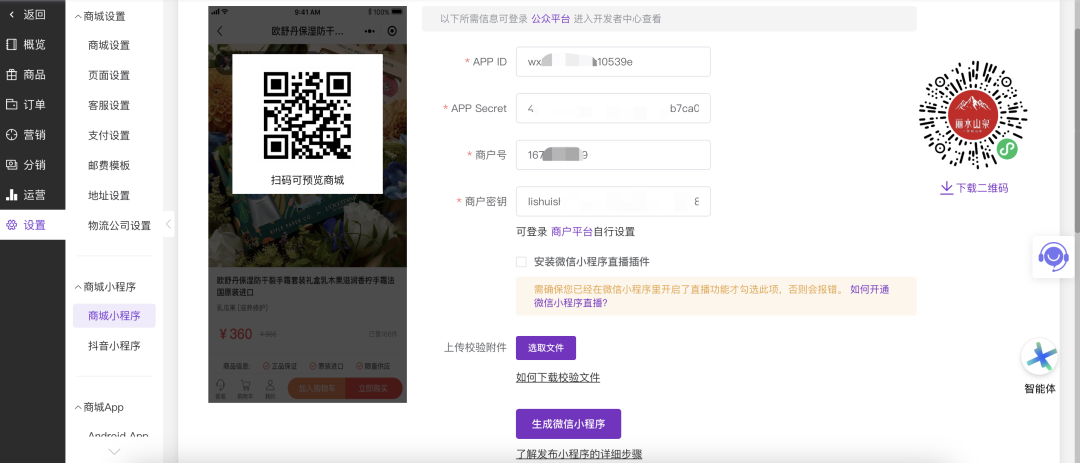Screen dimensions: 1080x463
Task: Click 下载二维码 download link
Action: pos(982,188)
